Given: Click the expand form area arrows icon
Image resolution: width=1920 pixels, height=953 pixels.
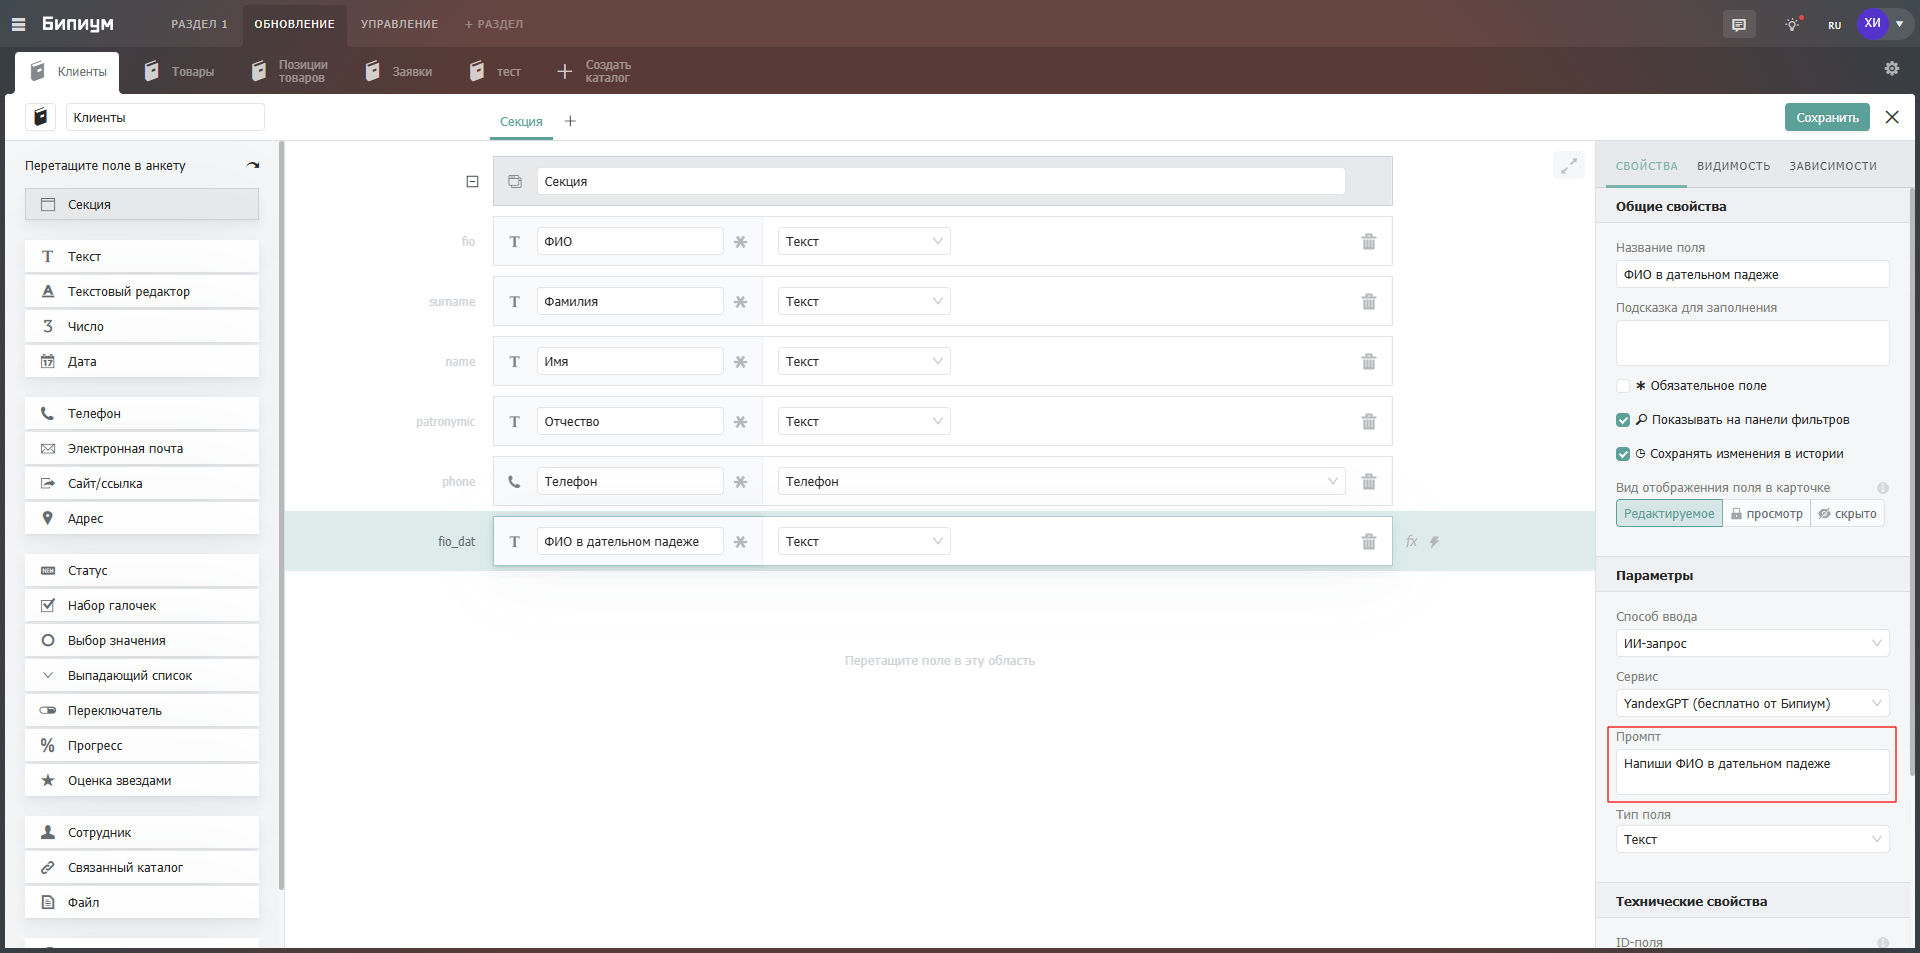Looking at the screenshot, I should tap(1568, 165).
